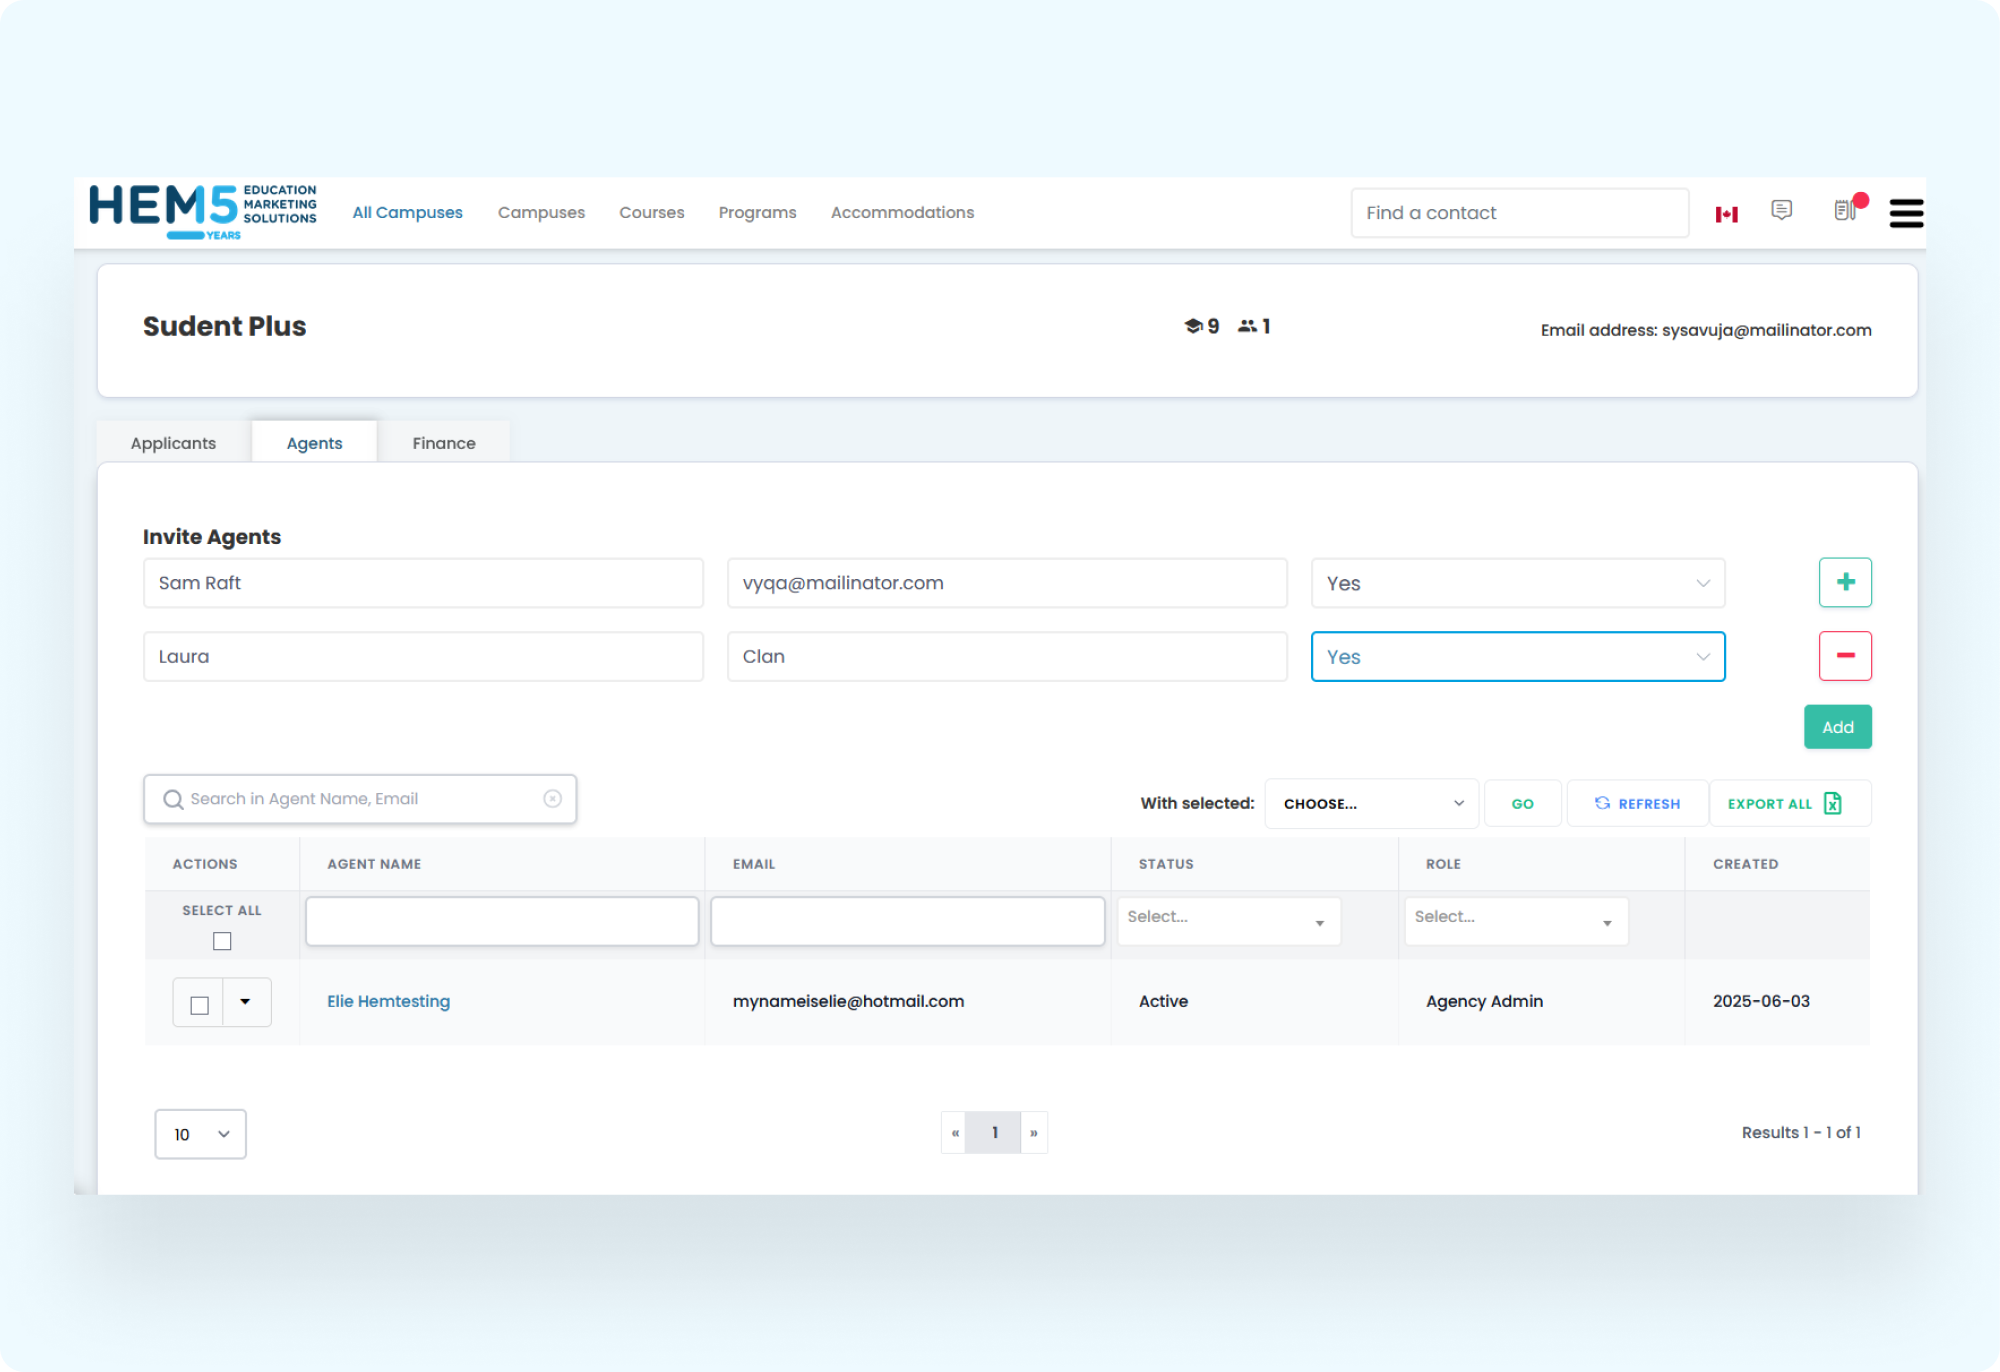This screenshot has height=1372, width=2000.
Task: Open Elie Hemtesting row actions arrow
Action: 246,1002
